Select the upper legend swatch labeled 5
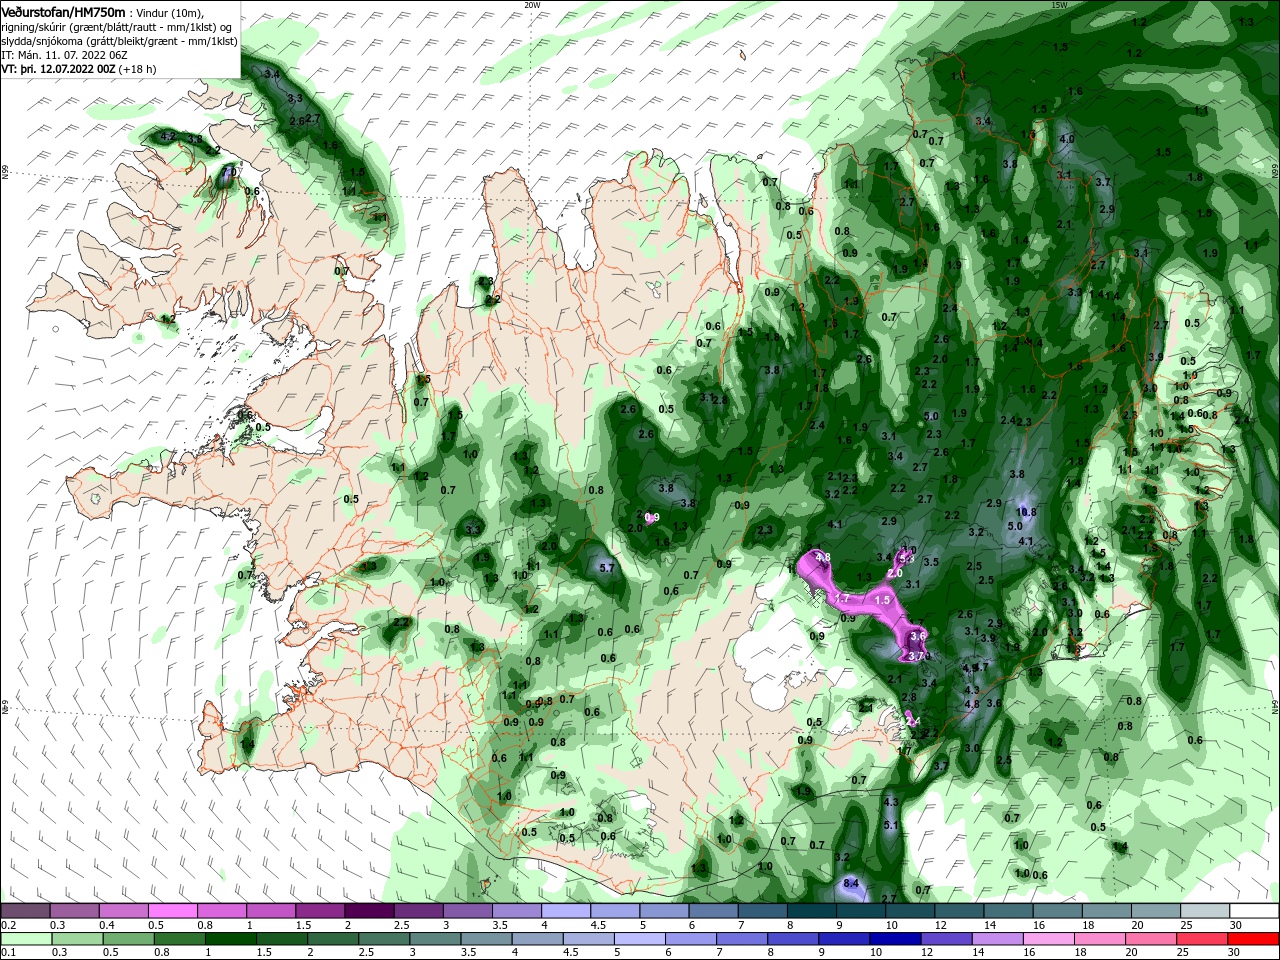The height and width of the screenshot is (960, 1280). pyautogui.click(x=663, y=911)
